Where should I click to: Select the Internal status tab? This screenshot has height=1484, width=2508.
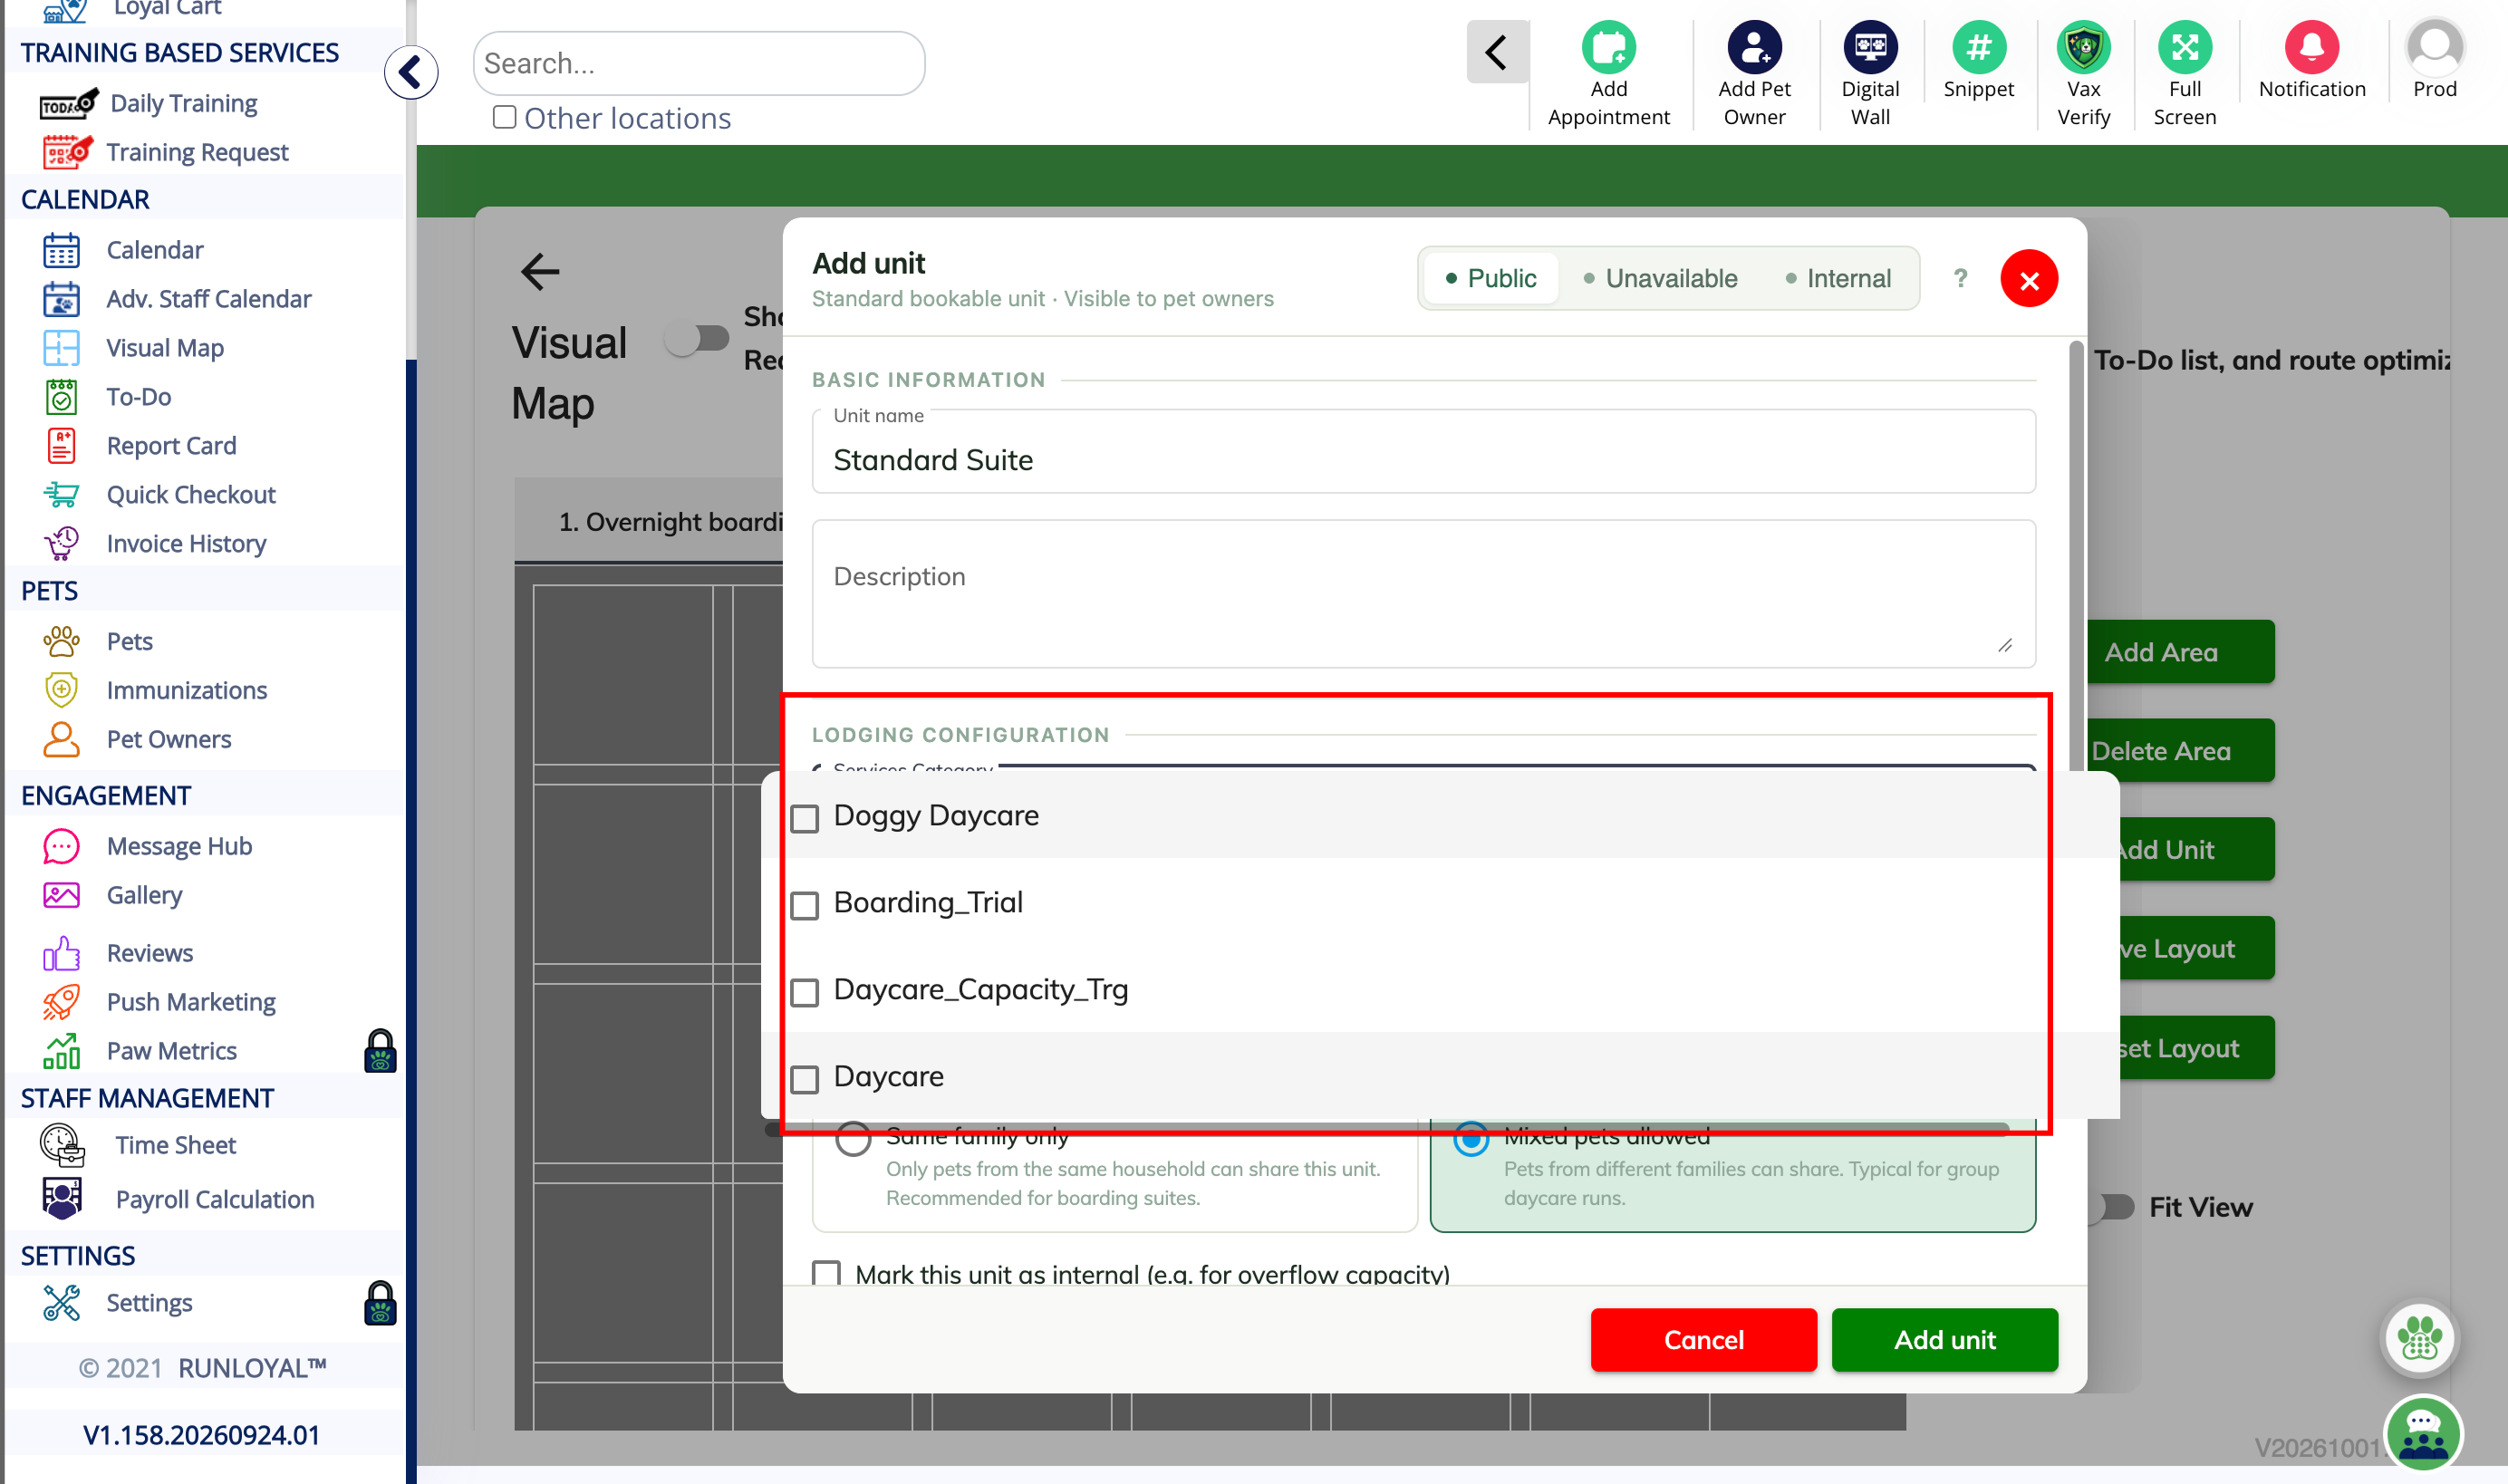tap(1838, 278)
